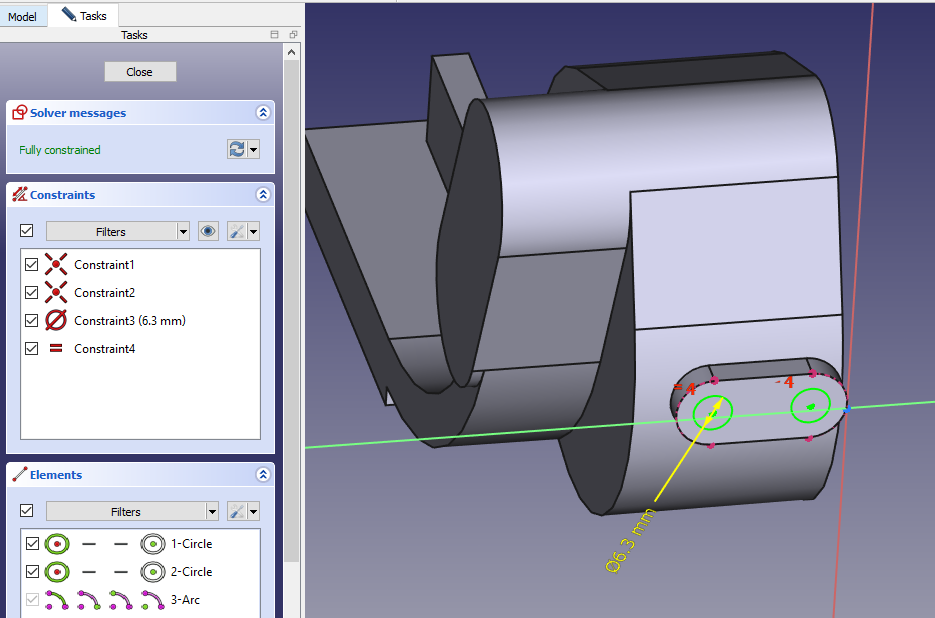Click 2-Circle construction mode icon
Screen dimensions: 935x618
click(x=153, y=572)
